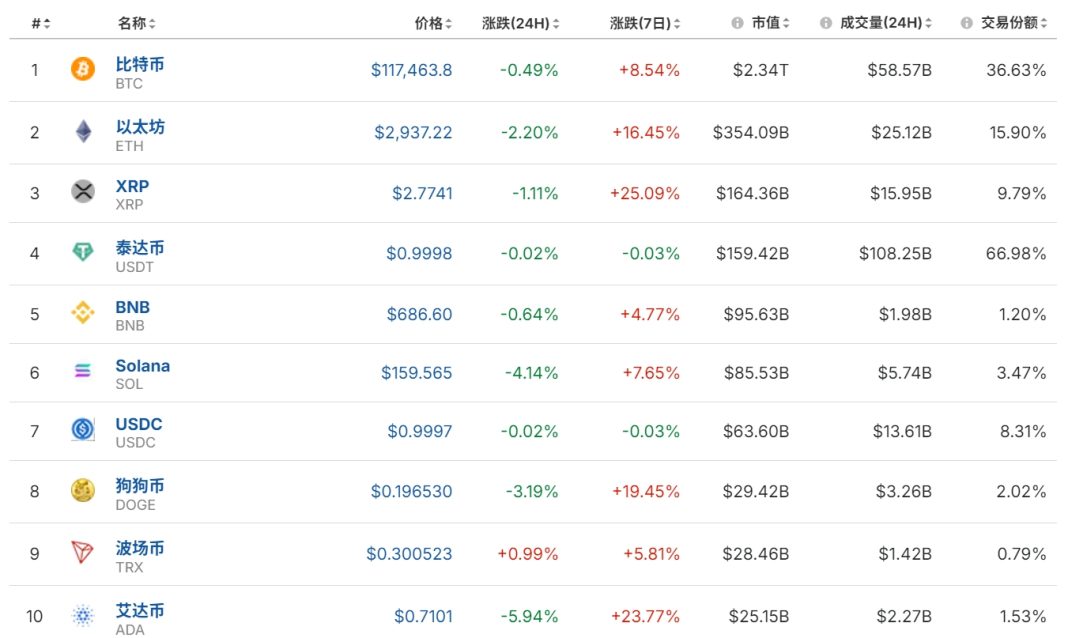Open the BNB coin name link
This screenshot has width=1068, height=638.
pos(132,307)
